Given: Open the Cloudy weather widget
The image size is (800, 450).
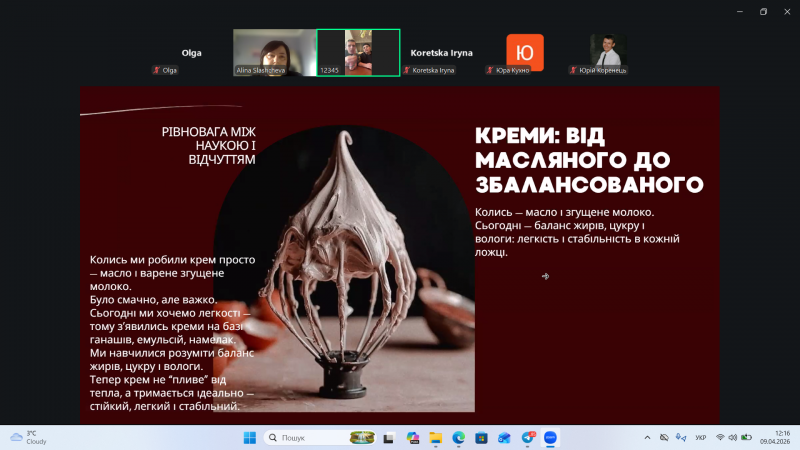Looking at the screenshot, I should tap(28, 438).
